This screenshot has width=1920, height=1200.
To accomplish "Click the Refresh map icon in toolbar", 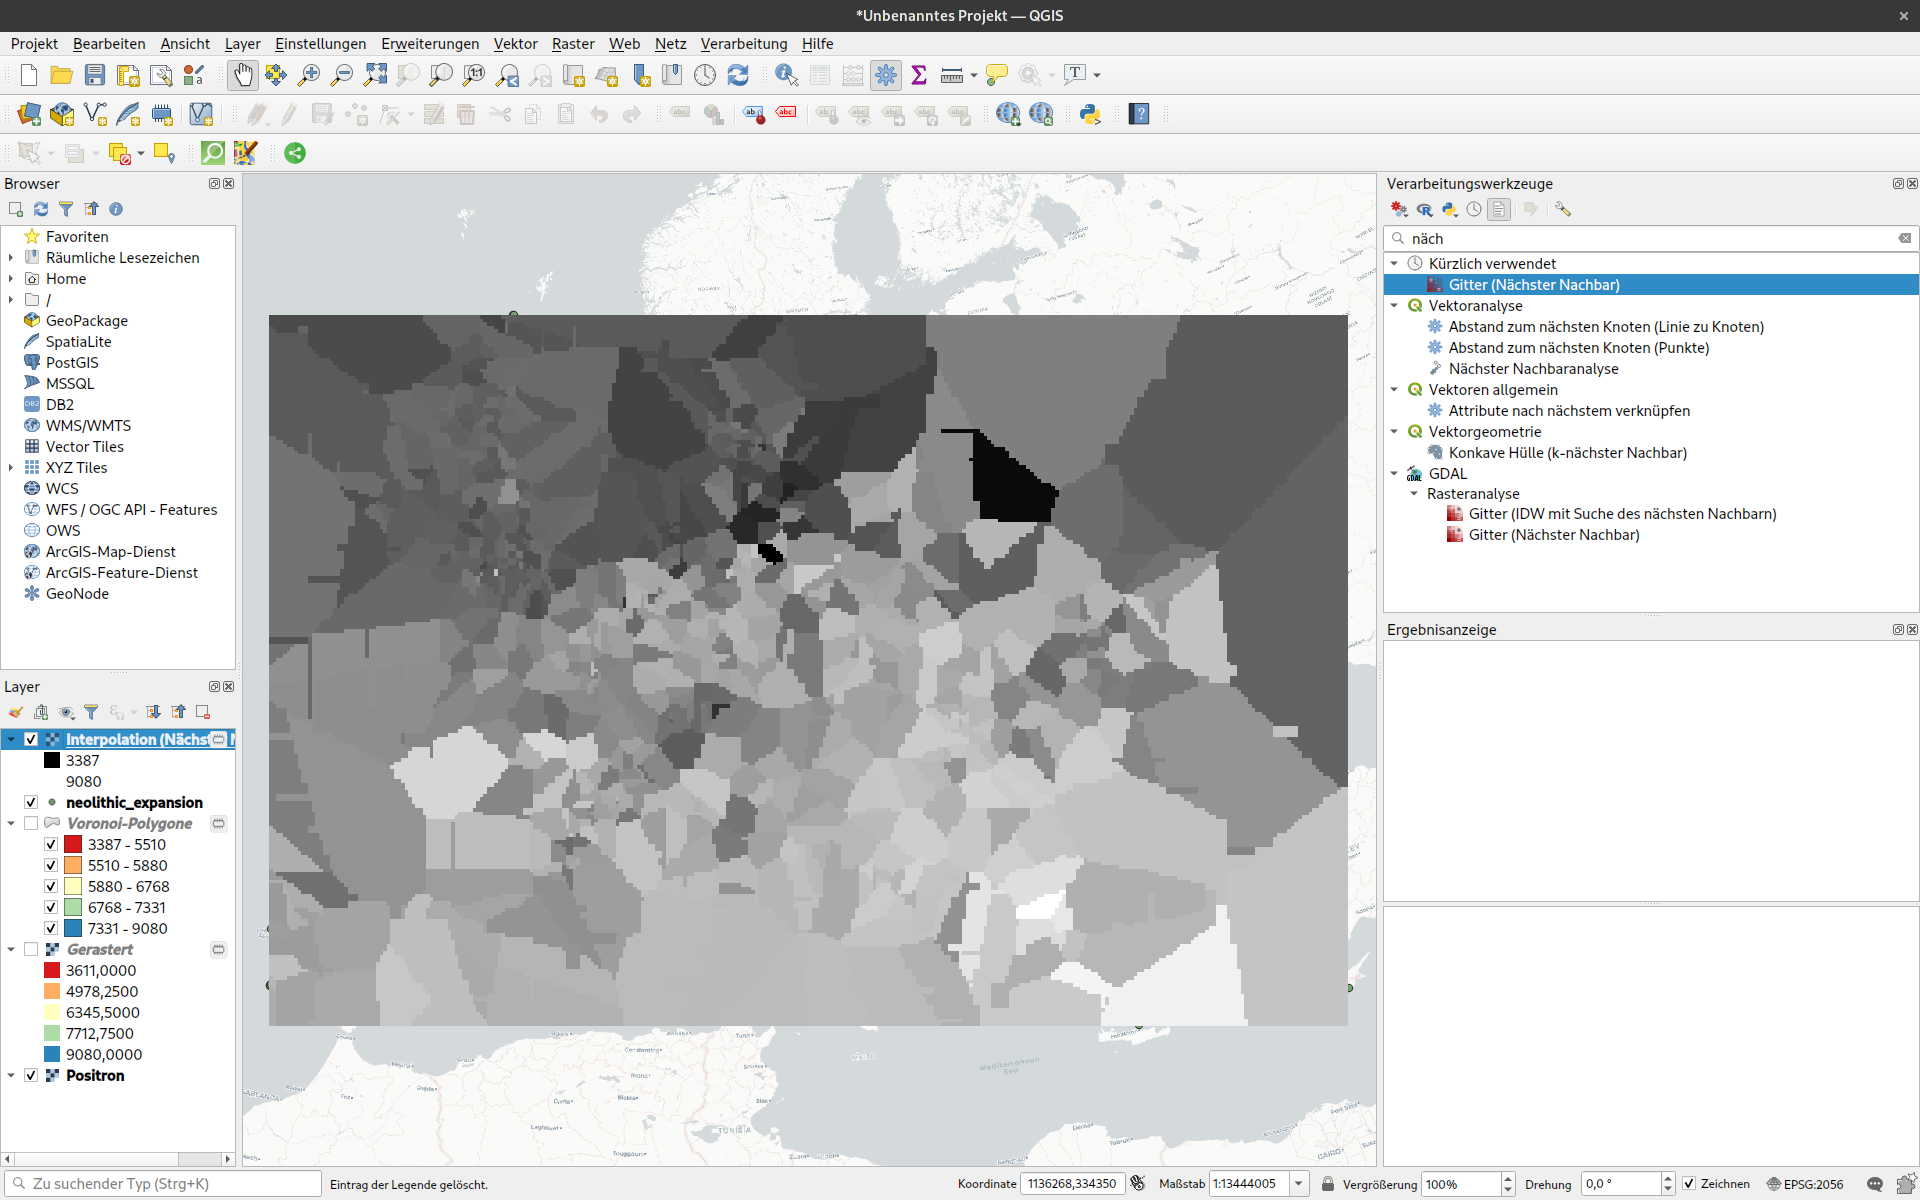I will pyautogui.click(x=738, y=75).
